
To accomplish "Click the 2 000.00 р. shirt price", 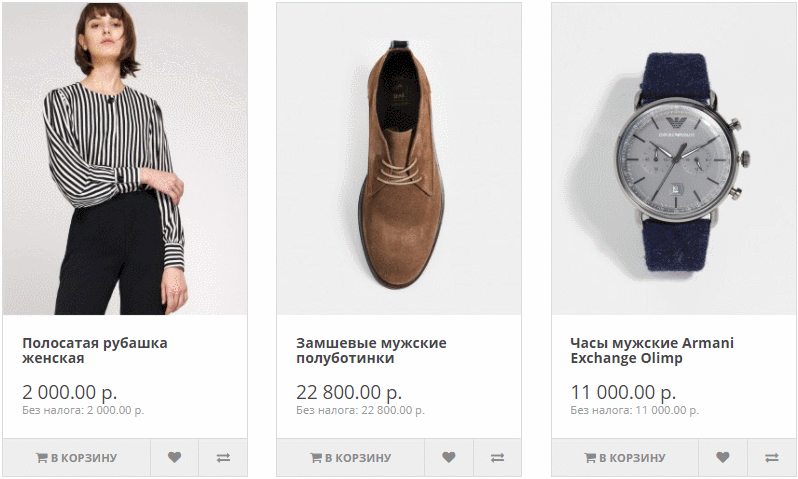I will (x=69, y=391).
